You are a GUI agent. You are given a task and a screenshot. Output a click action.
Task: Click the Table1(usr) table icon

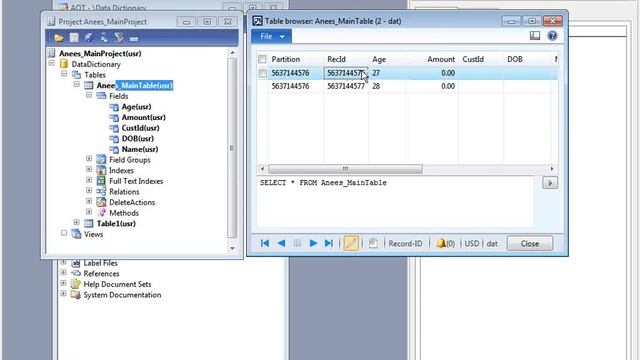tap(89, 223)
